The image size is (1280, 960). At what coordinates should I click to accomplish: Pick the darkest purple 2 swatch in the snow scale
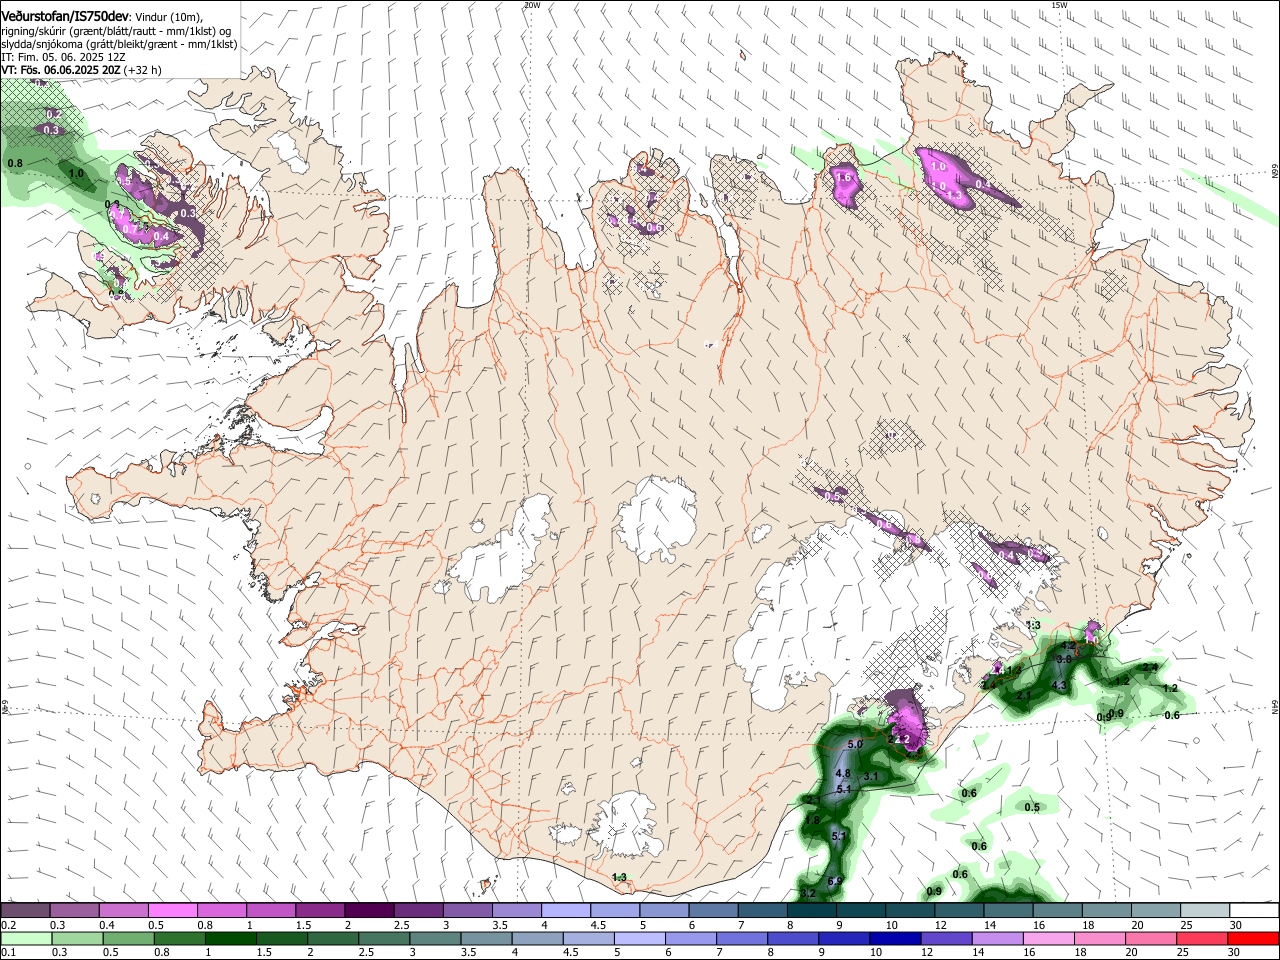click(368, 910)
